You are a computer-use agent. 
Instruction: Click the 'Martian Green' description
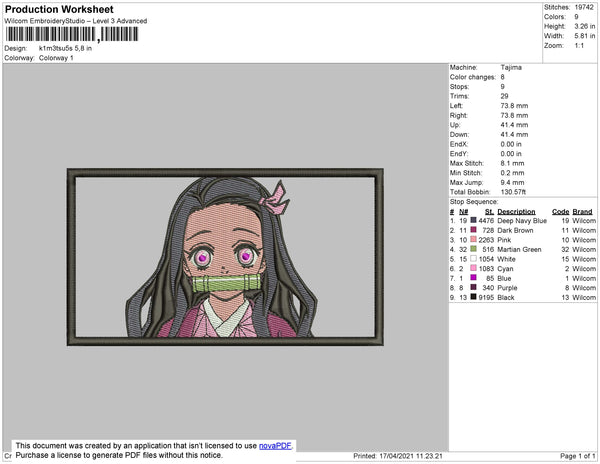coord(519,249)
